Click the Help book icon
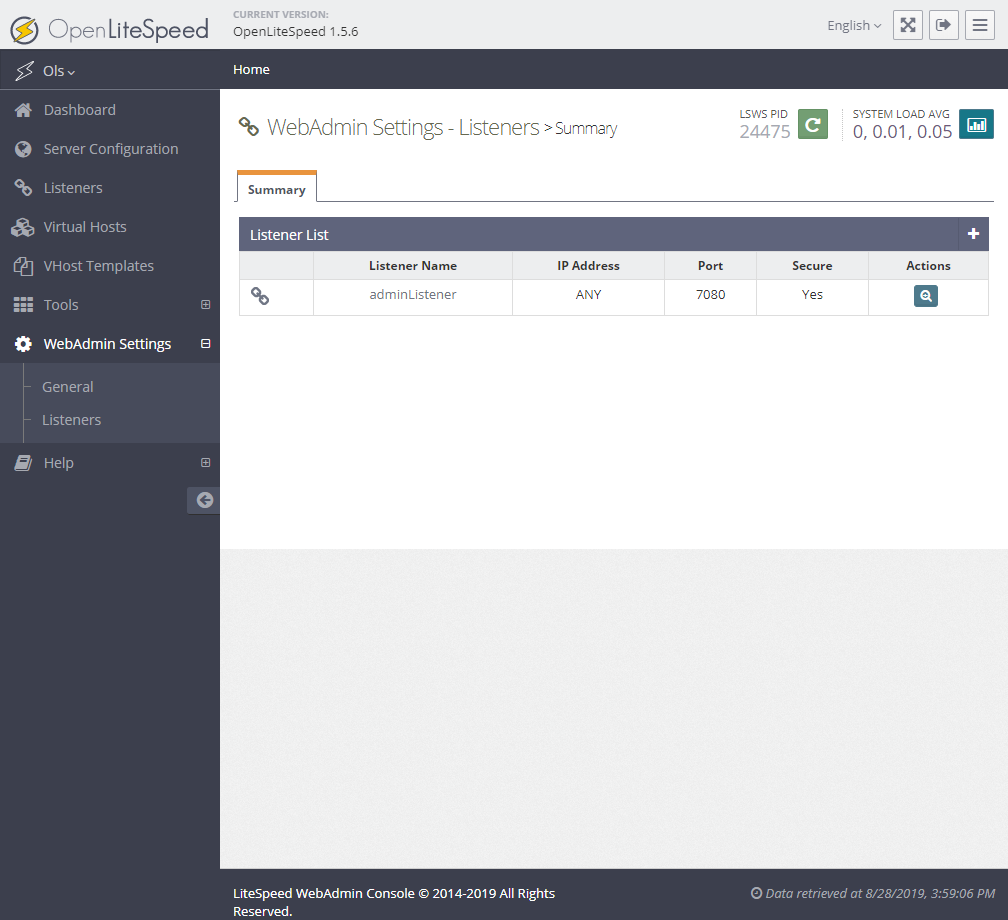Viewport: 1008px width, 920px height. pyautogui.click(x=23, y=463)
